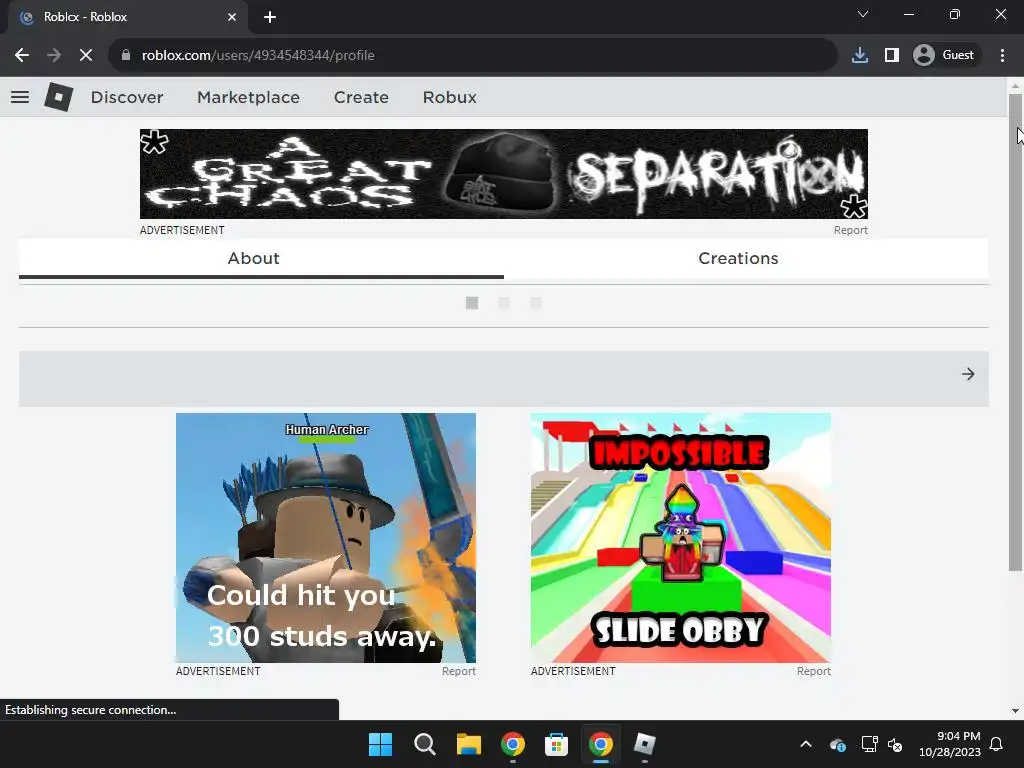Open a new browser tab

270,17
